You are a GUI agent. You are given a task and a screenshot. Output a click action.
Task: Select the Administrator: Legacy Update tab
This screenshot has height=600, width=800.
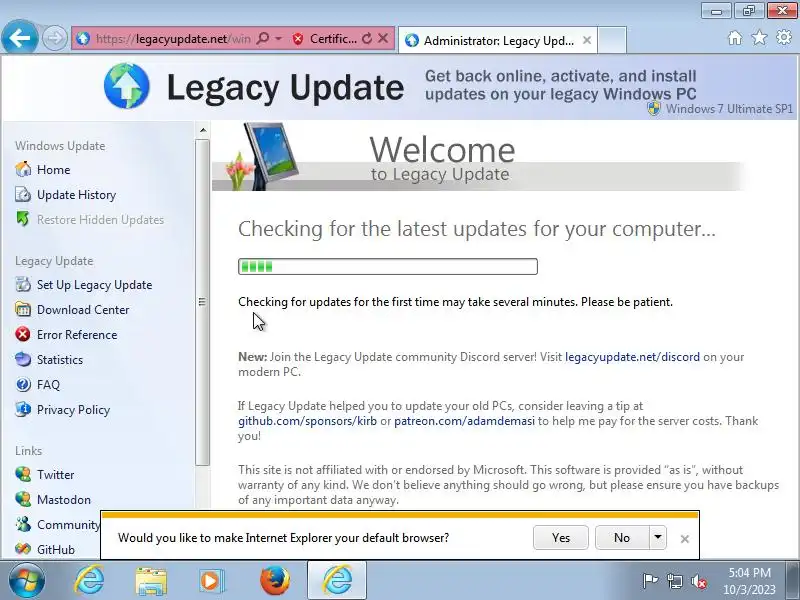tap(498, 40)
